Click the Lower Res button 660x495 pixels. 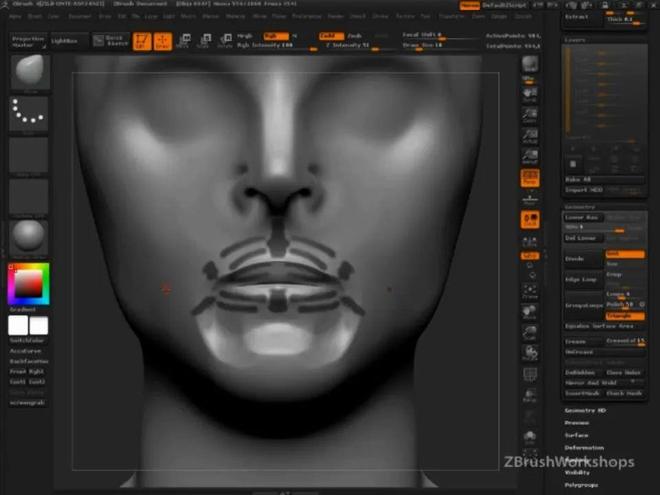click(583, 218)
